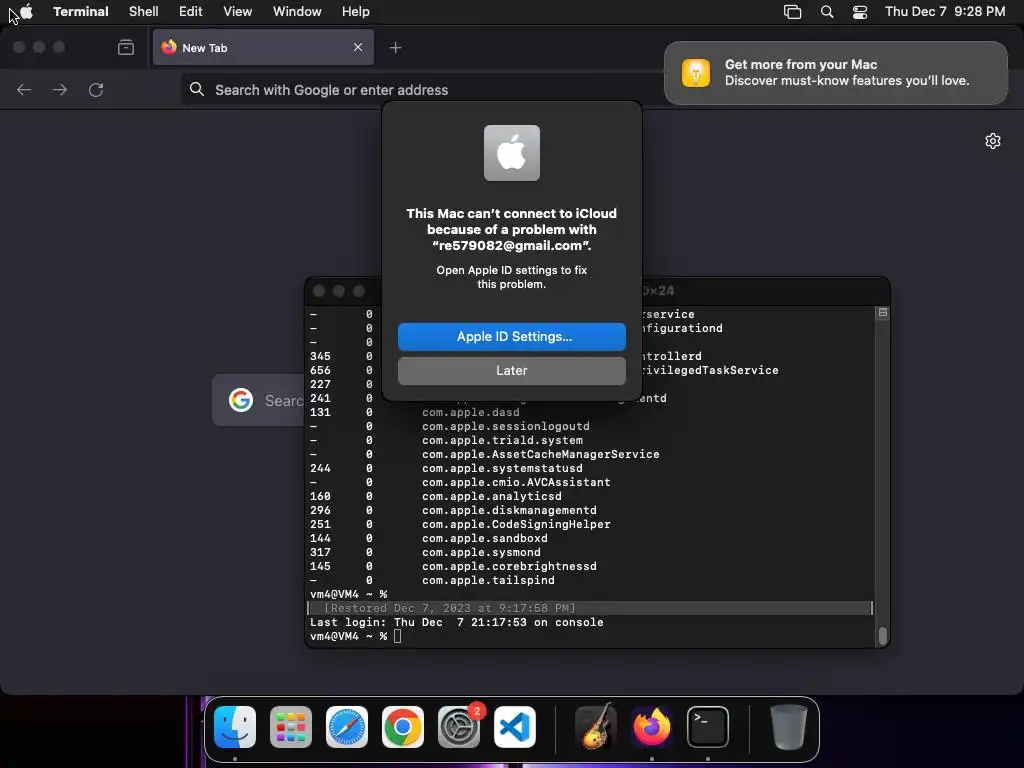Image resolution: width=1024 pixels, height=768 pixels.
Task: Click the Last login line in Terminal
Action: pos(456,622)
